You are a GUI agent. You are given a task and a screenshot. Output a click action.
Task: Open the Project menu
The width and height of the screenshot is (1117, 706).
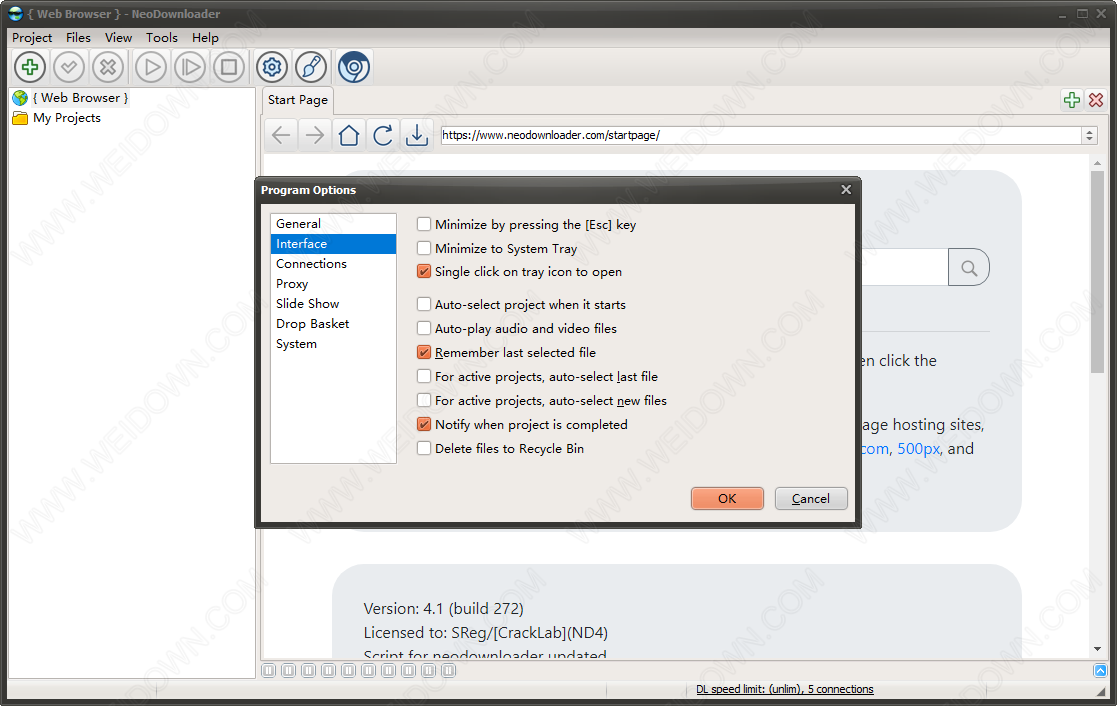tap(32, 38)
